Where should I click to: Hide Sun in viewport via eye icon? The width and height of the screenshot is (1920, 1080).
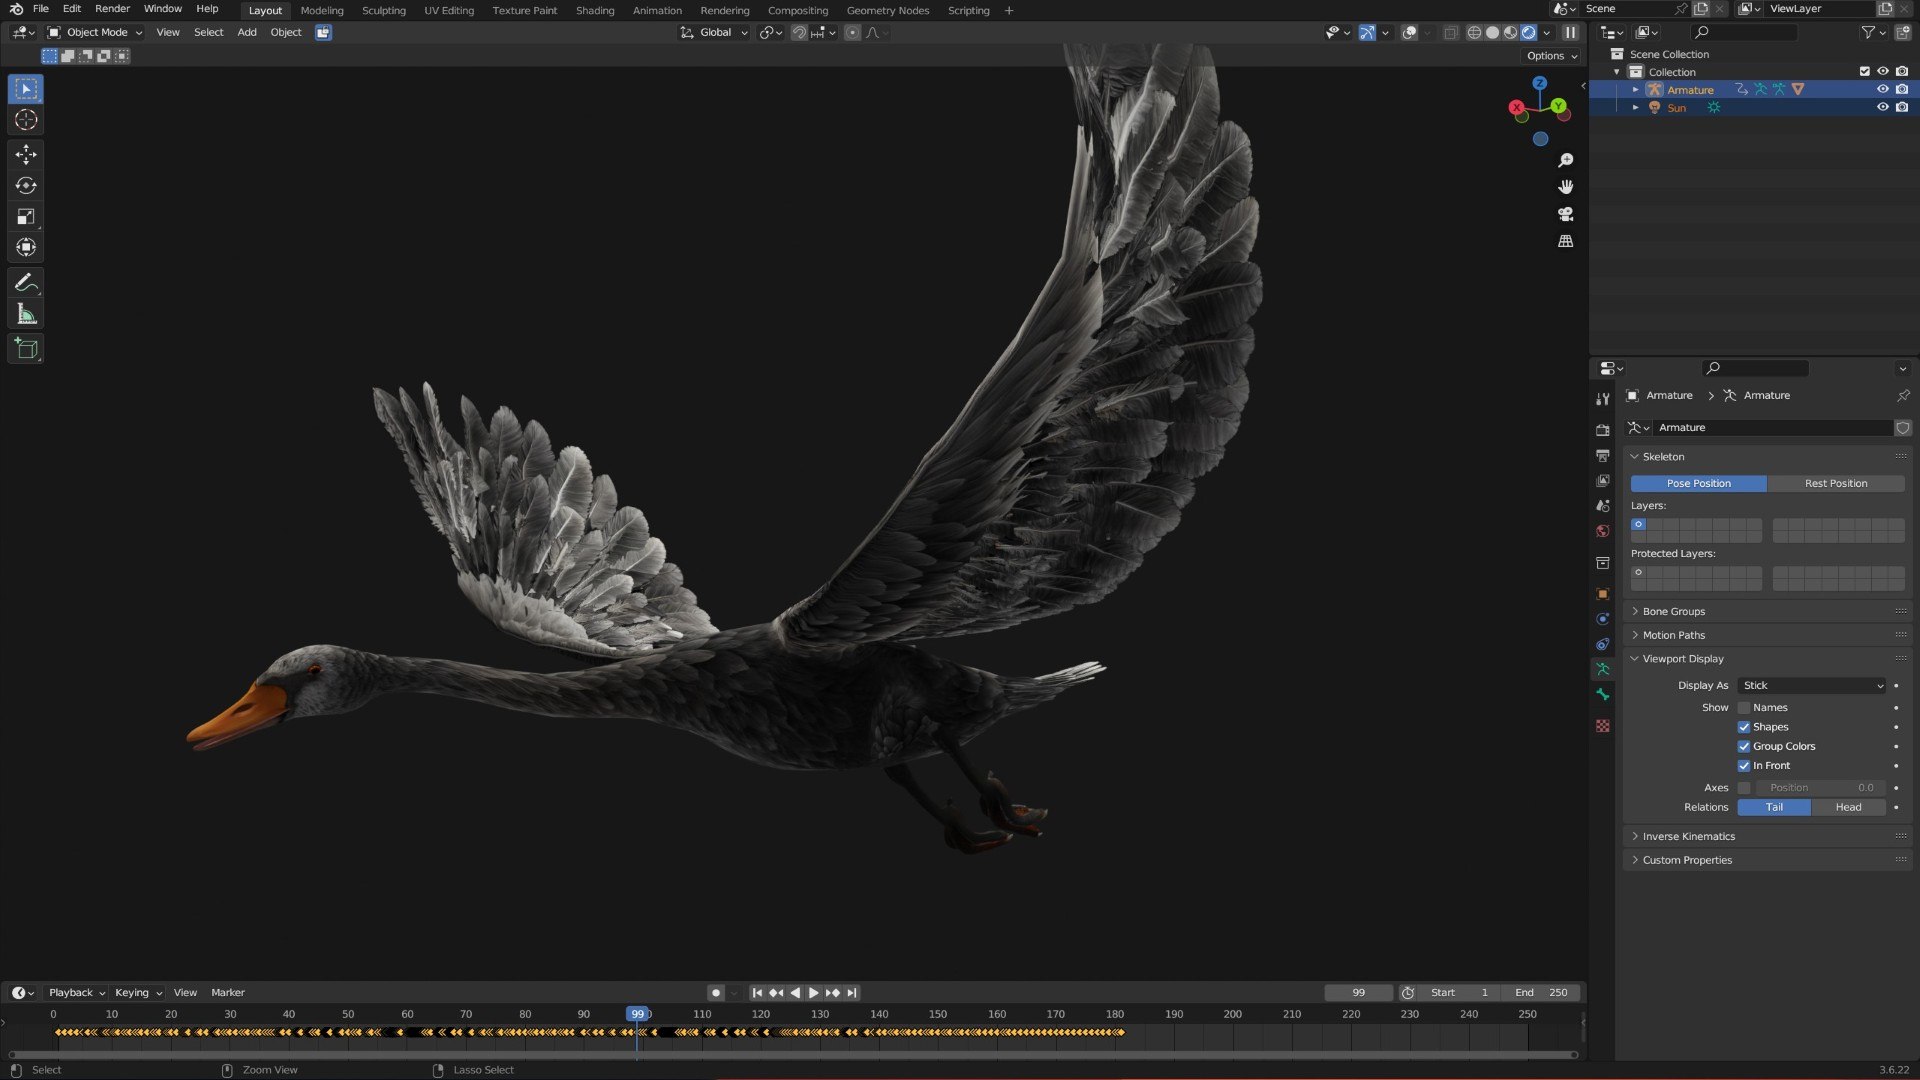(1883, 107)
